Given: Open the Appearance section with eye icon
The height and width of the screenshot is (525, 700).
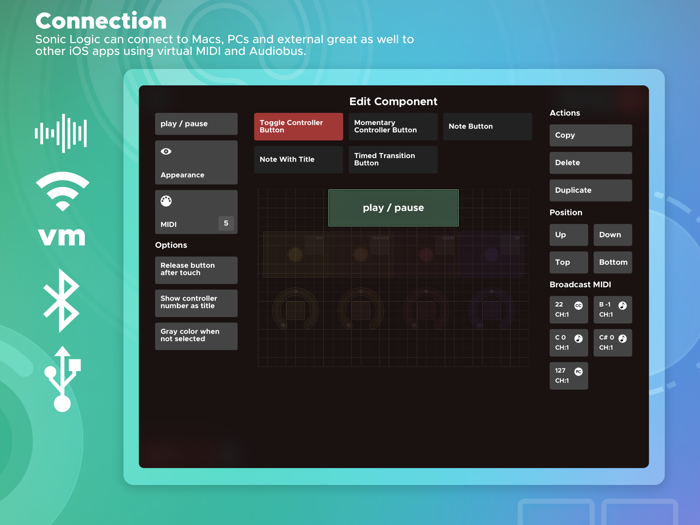Looking at the screenshot, I should [x=196, y=162].
